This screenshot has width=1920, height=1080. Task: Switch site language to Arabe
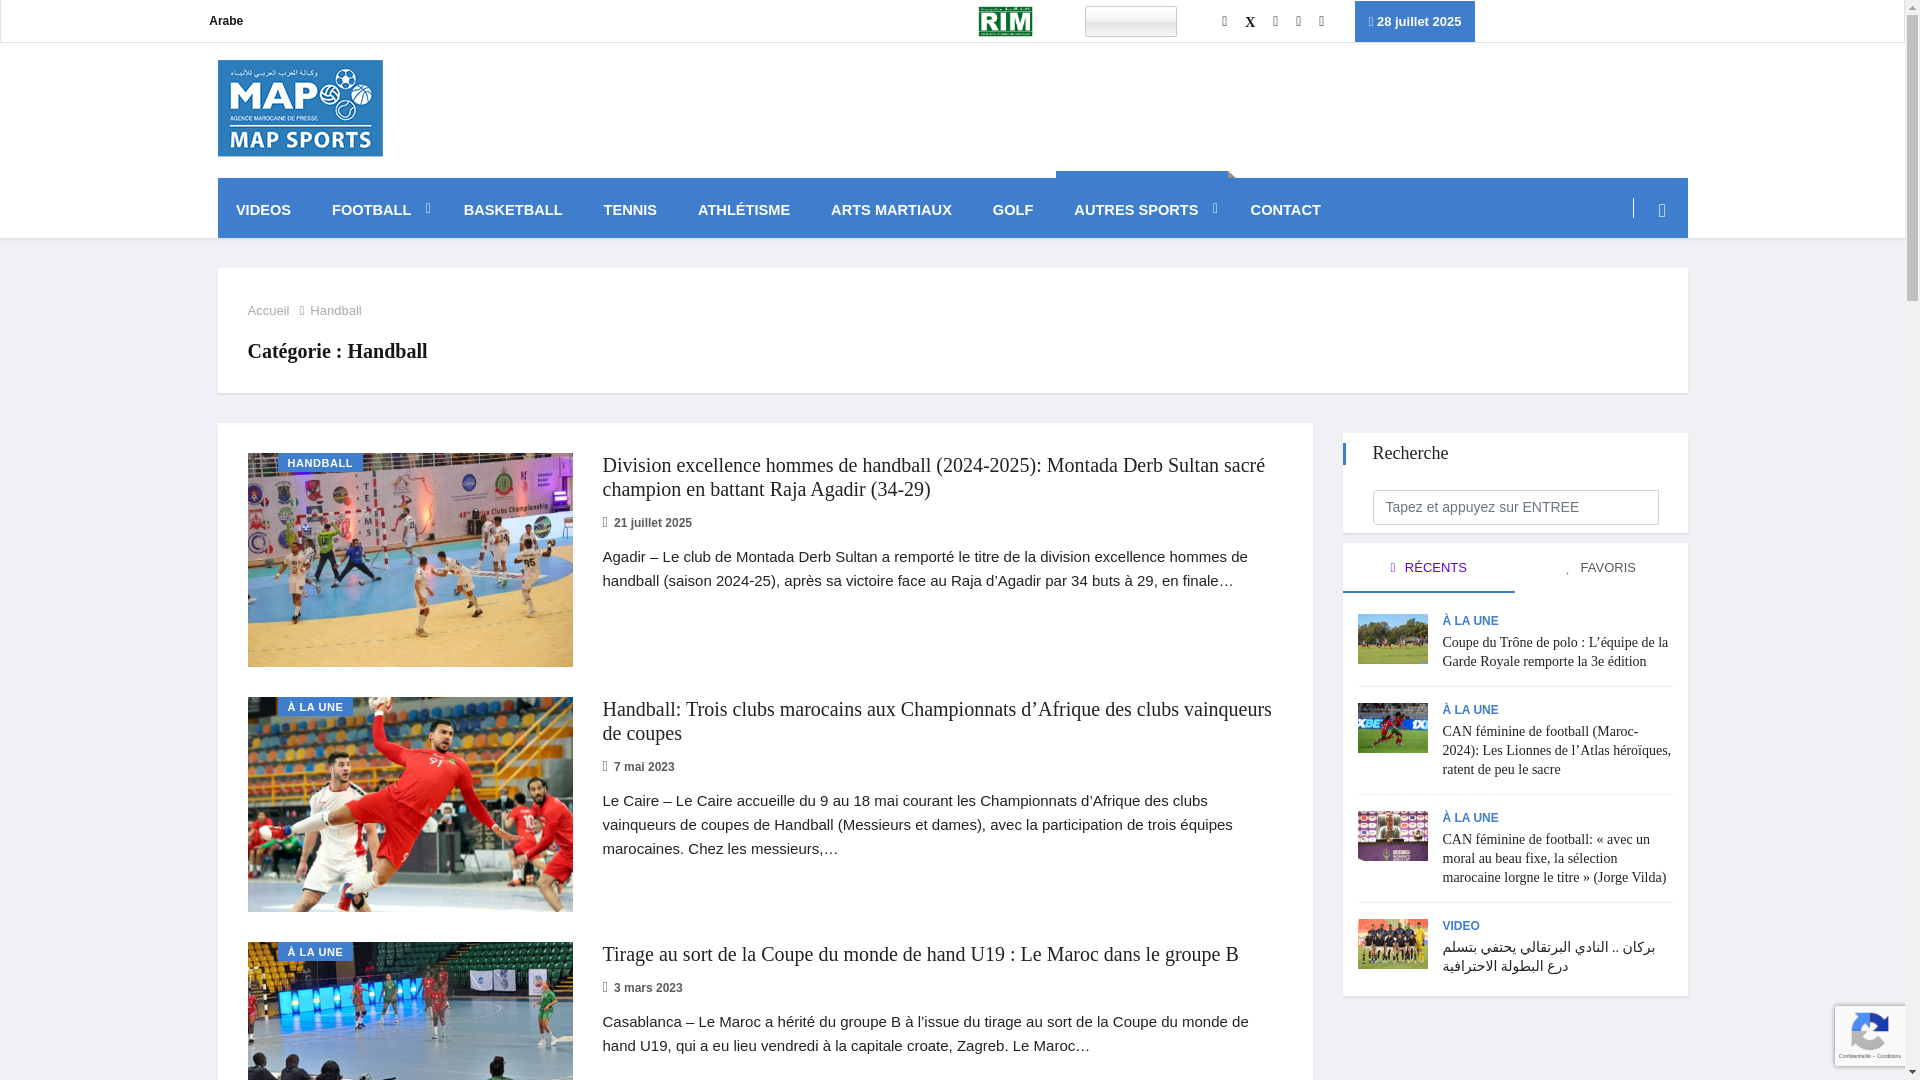[226, 21]
